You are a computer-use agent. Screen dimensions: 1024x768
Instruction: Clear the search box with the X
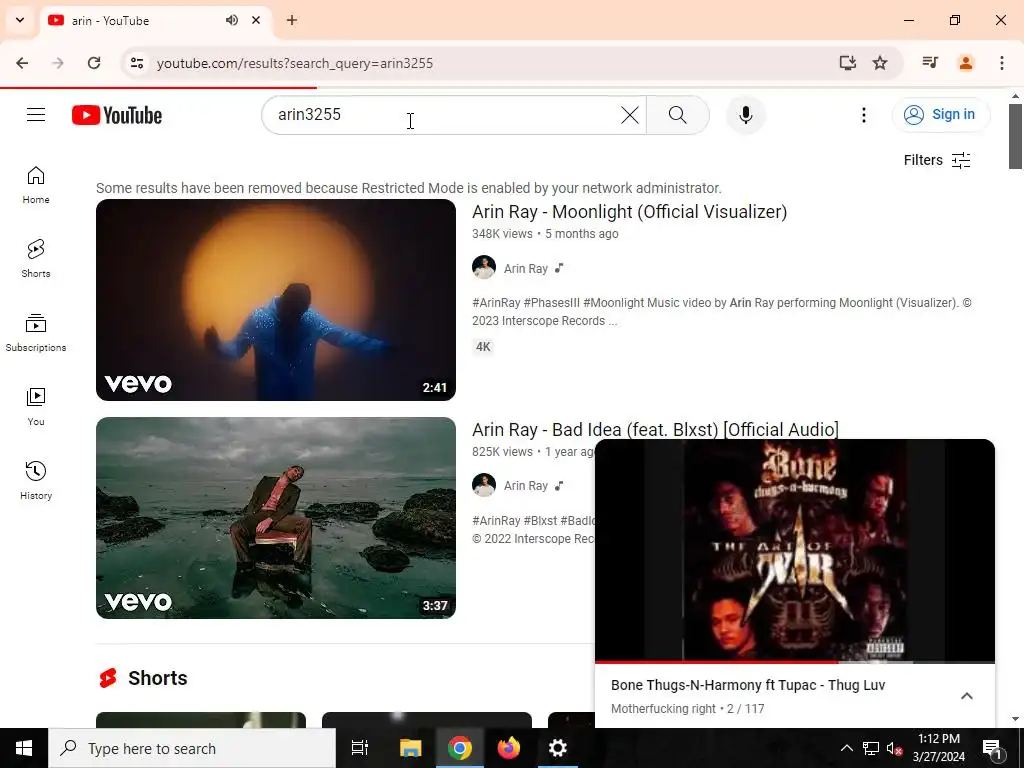(x=630, y=115)
